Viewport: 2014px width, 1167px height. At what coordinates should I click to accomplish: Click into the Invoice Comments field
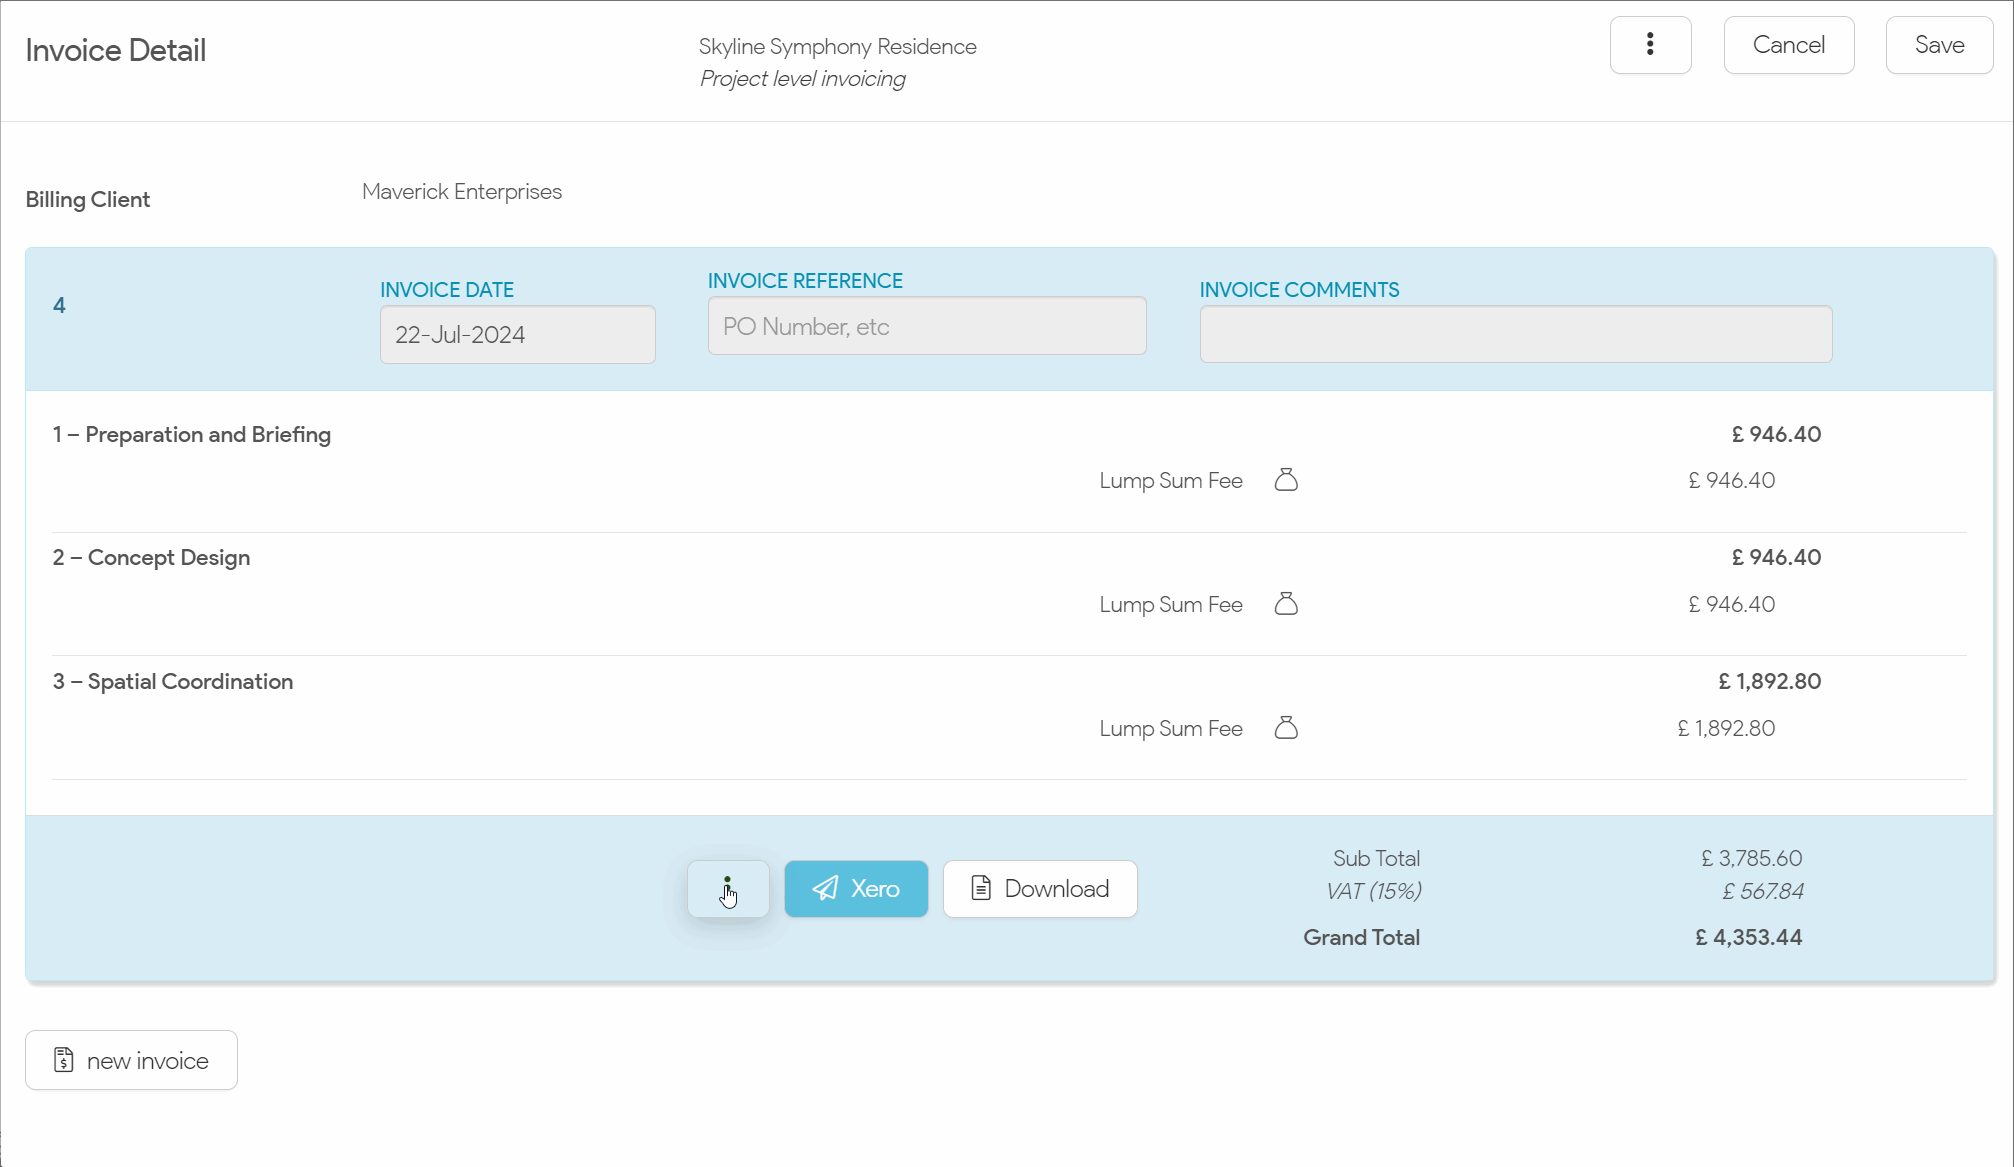click(x=1515, y=335)
